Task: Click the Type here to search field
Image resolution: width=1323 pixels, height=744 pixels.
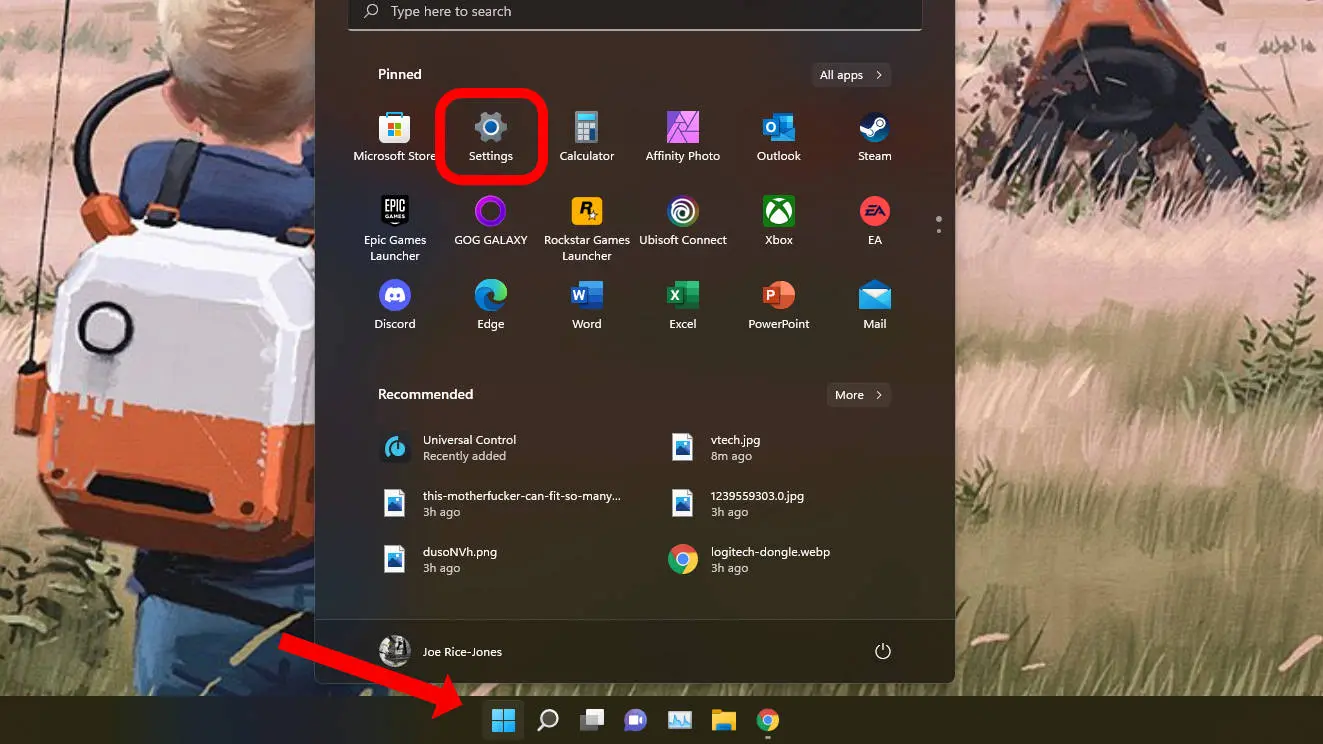Action: pyautogui.click(x=635, y=12)
